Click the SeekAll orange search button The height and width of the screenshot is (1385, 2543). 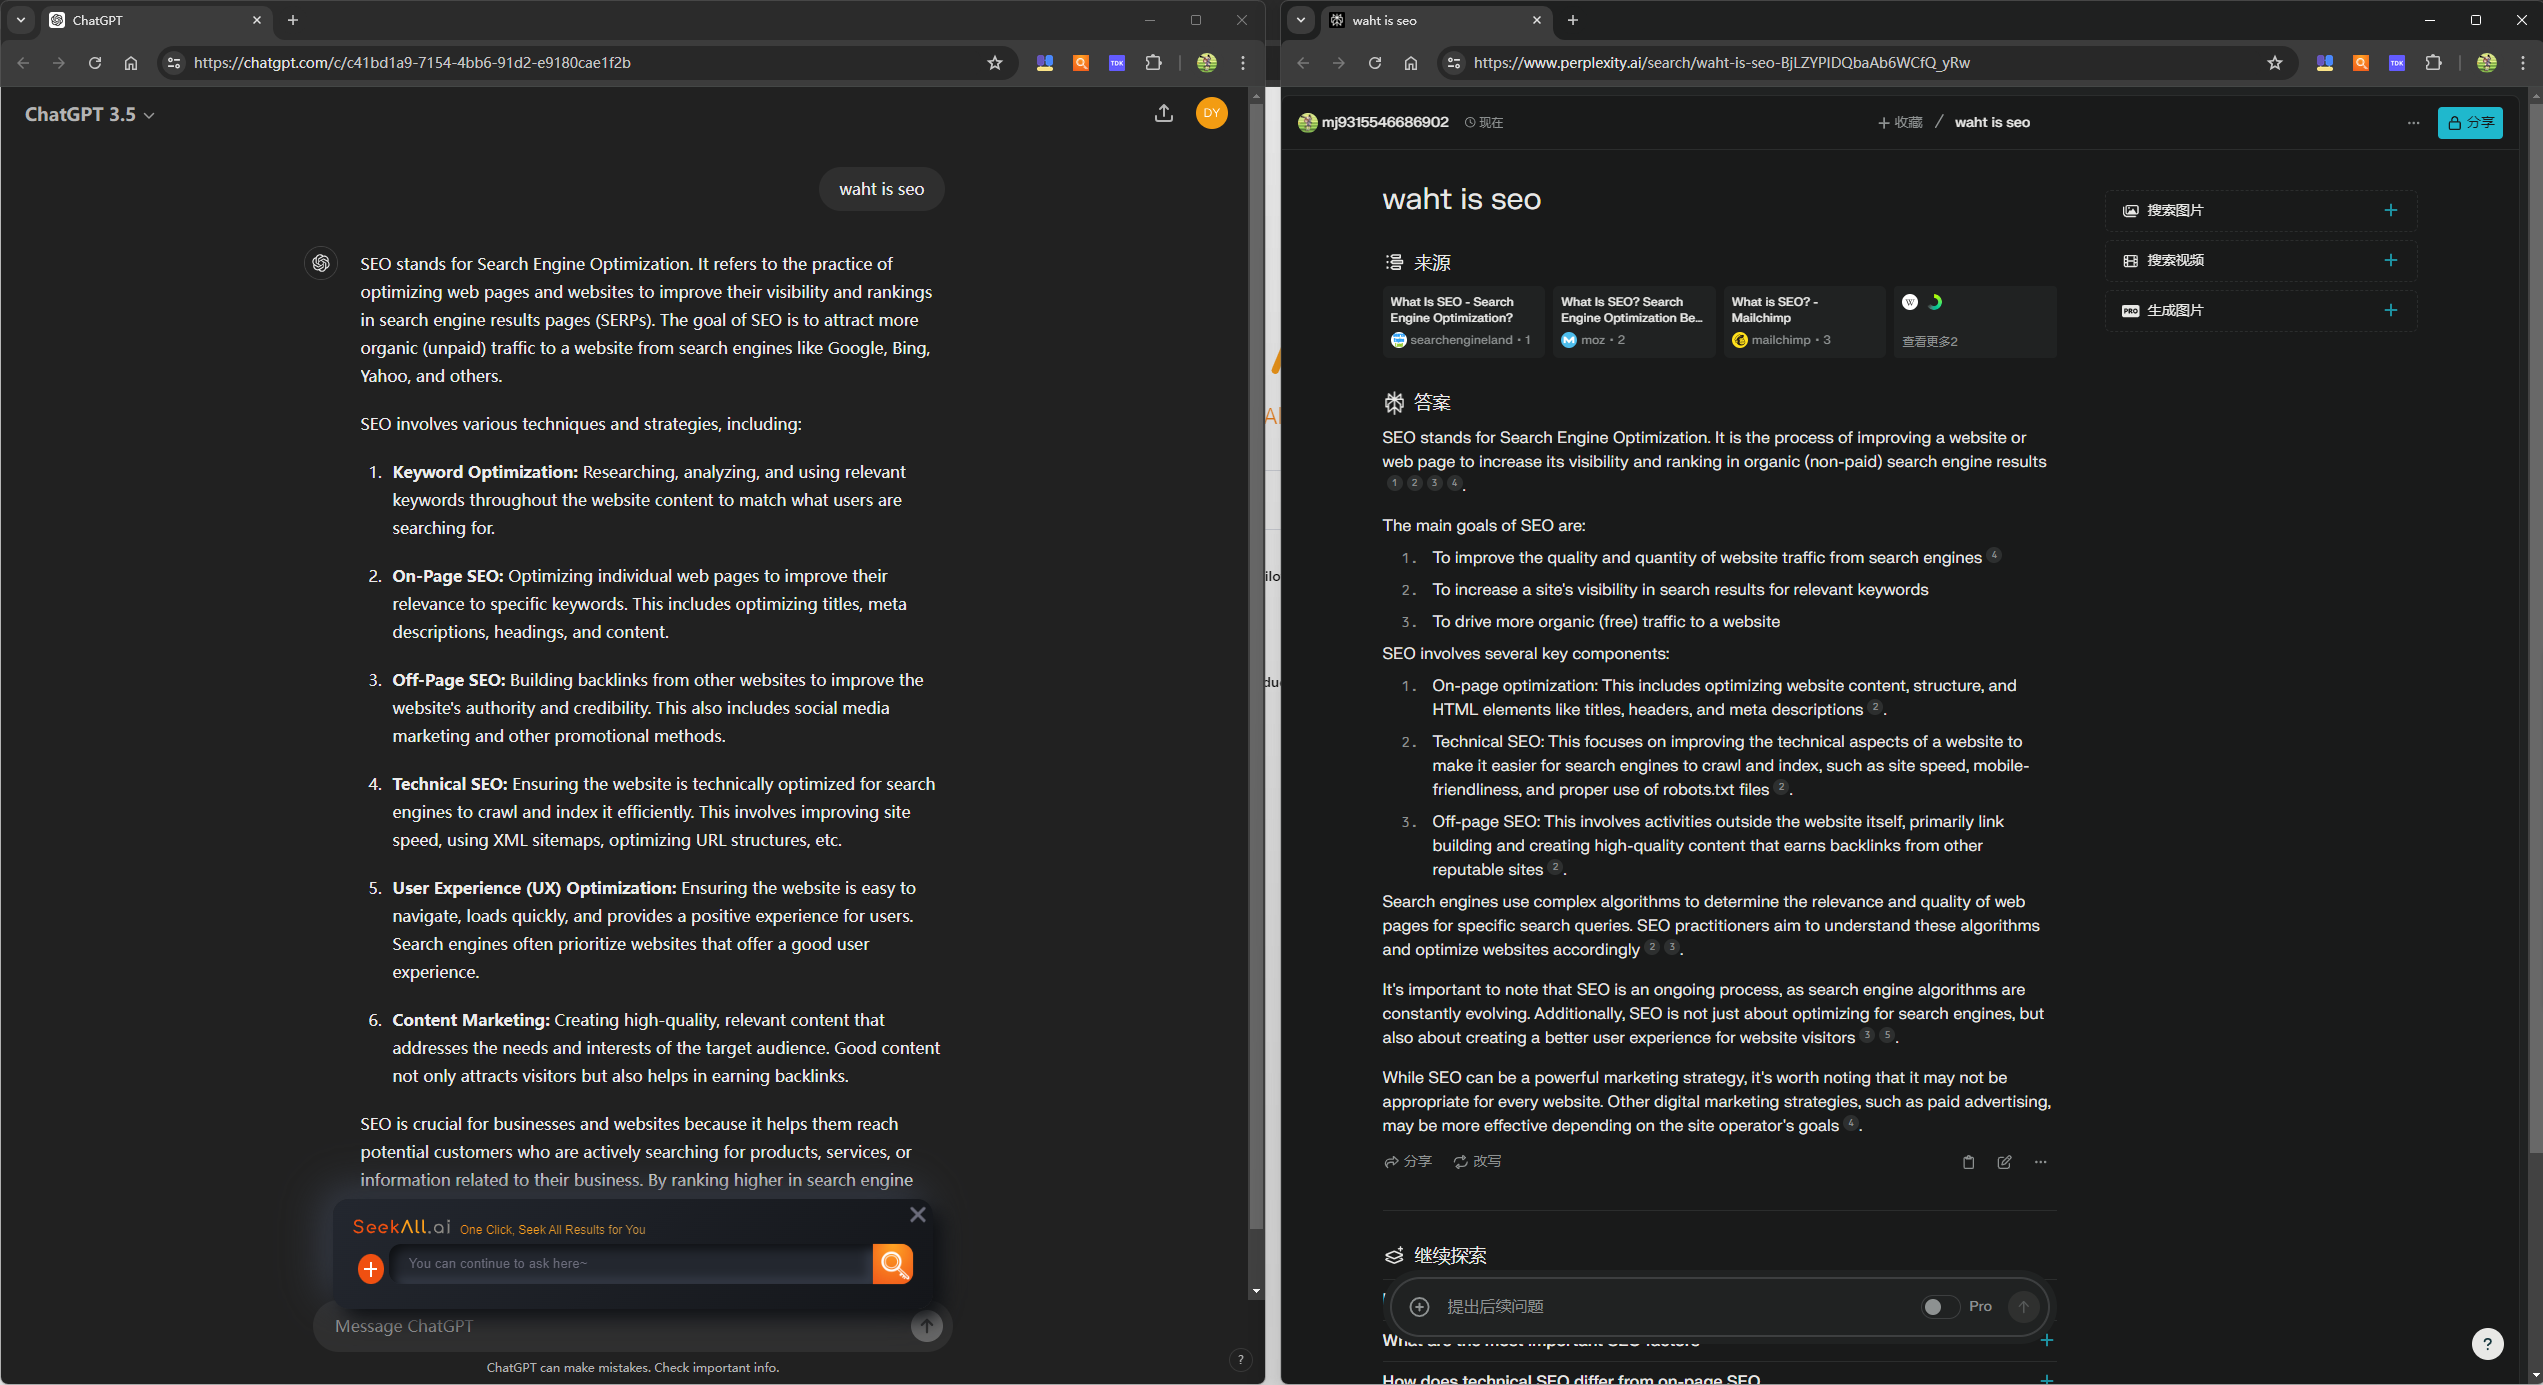pos(892,1263)
